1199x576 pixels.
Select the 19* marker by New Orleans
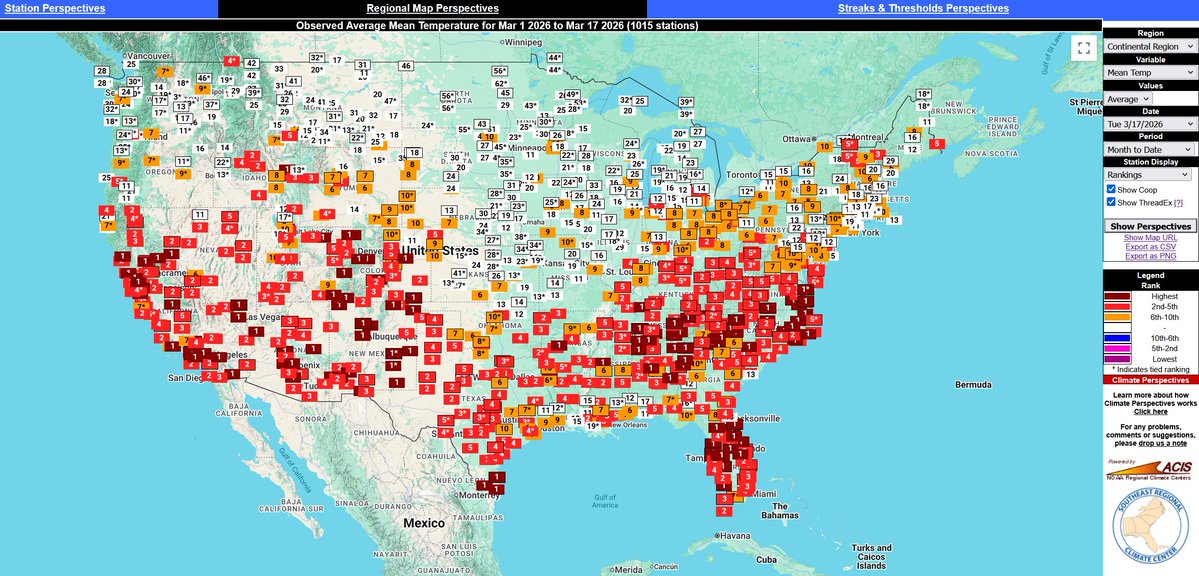click(x=593, y=426)
